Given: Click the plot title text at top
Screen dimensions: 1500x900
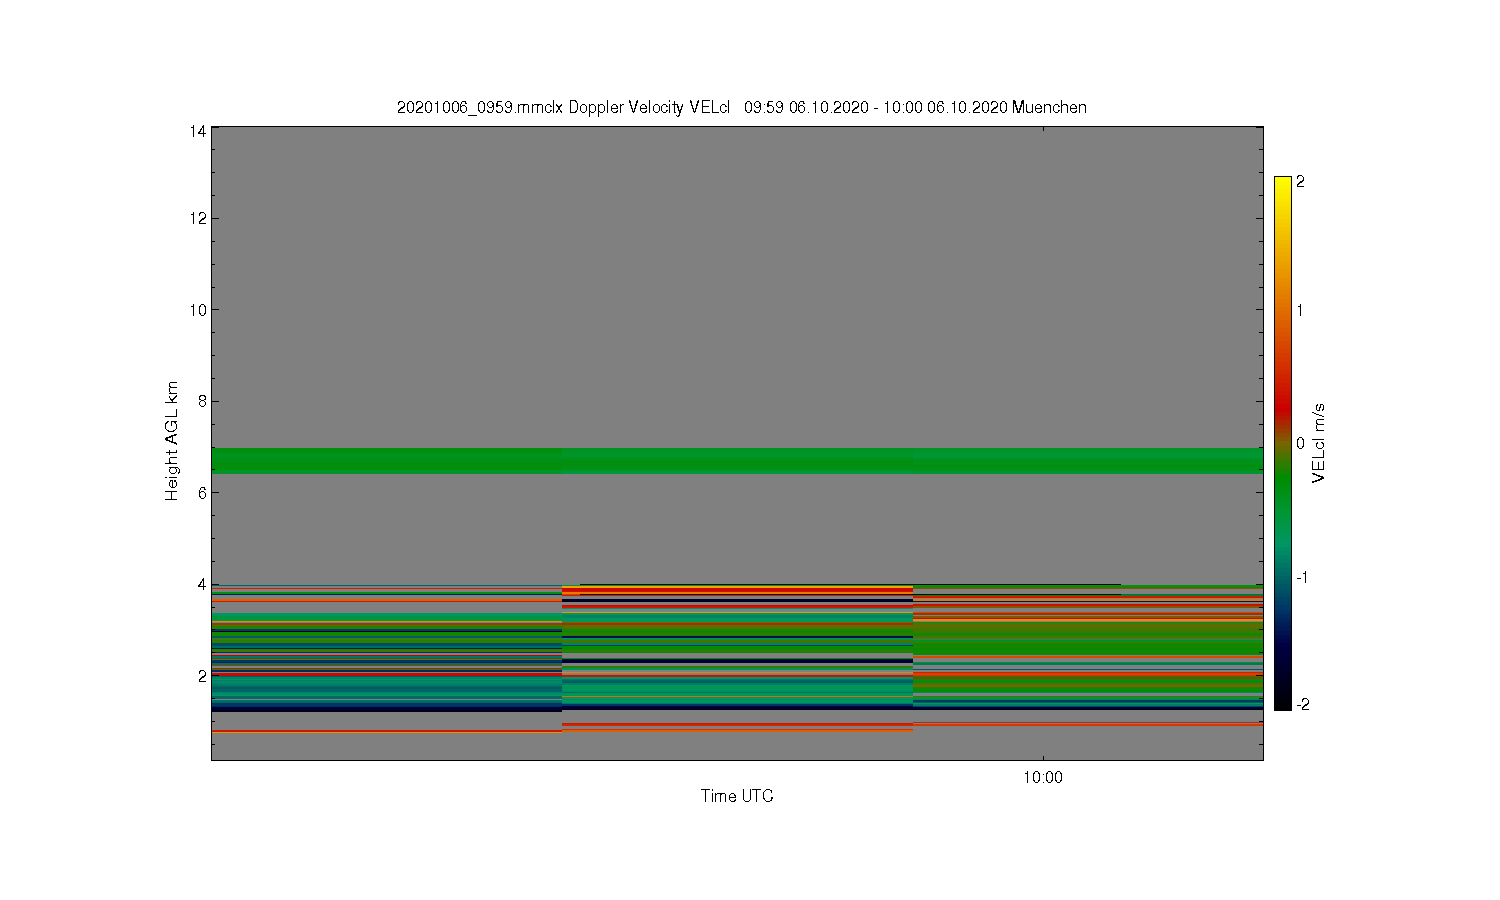Looking at the screenshot, I should pyautogui.click(x=741, y=107).
